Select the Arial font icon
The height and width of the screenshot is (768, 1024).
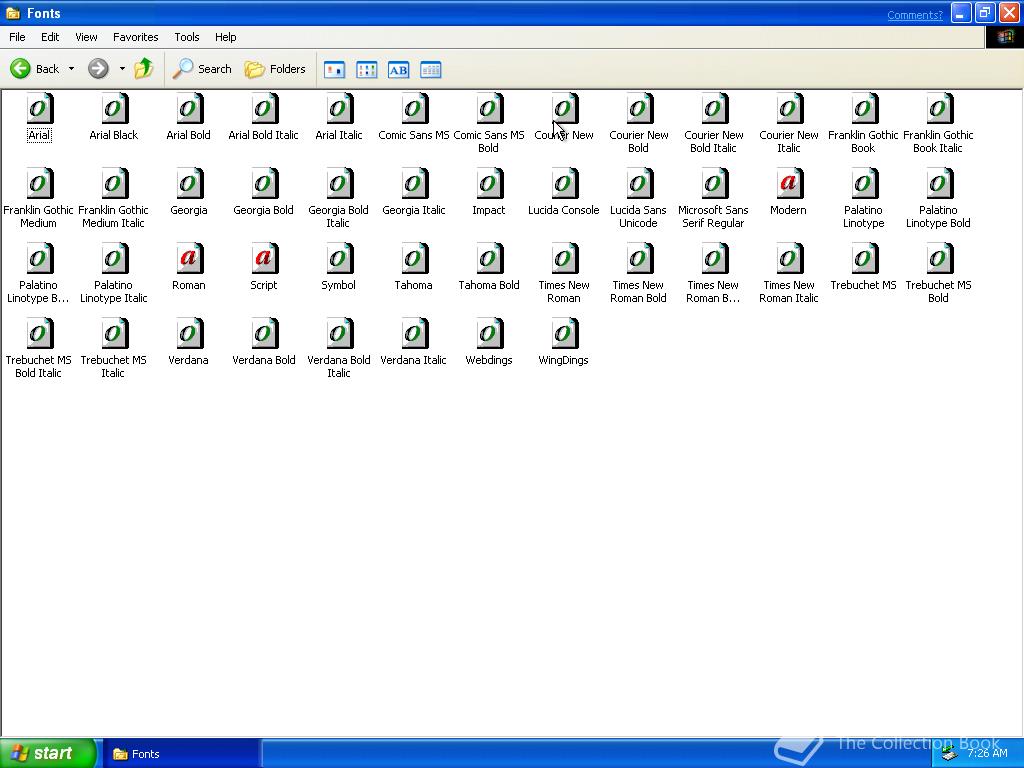[x=39, y=109]
